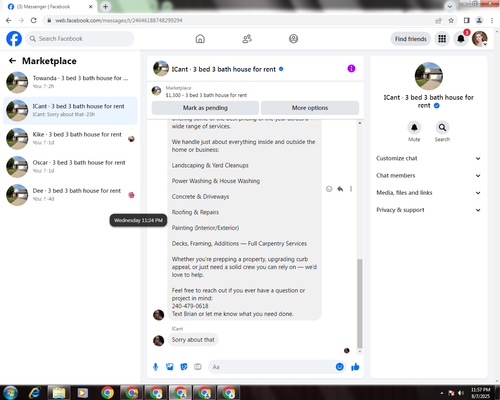Select the Messenger Facebook browser tab

click(50, 7)
